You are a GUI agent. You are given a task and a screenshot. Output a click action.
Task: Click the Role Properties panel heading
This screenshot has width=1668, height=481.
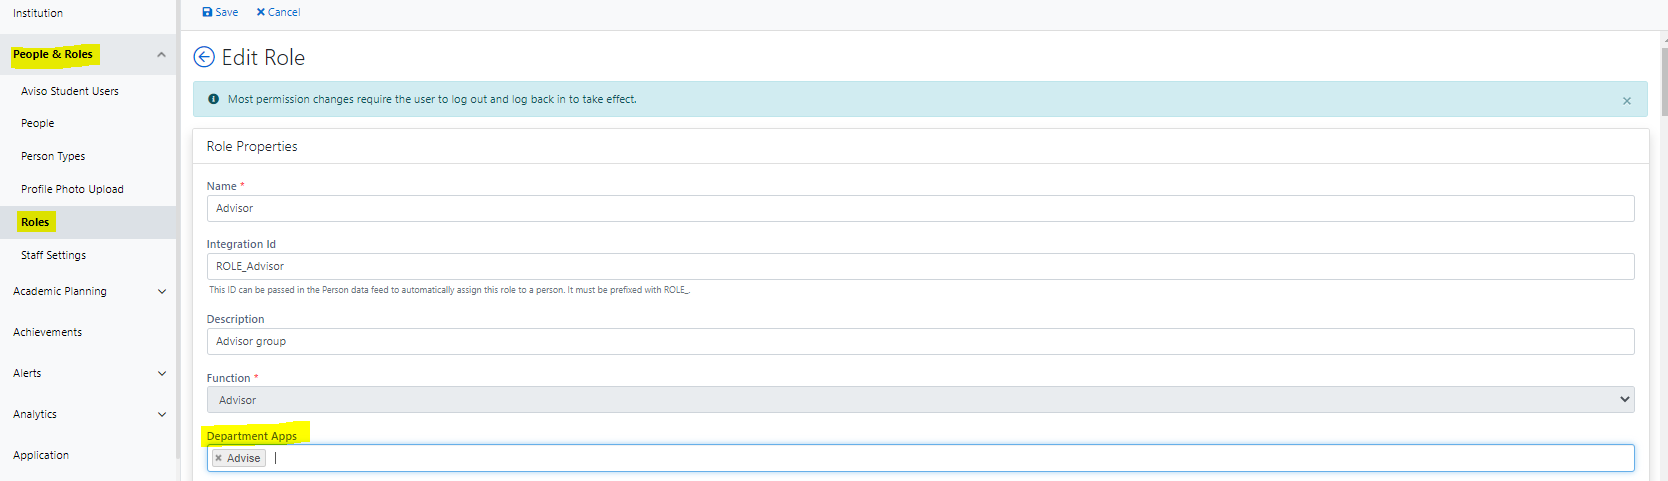[x=252, y=146]
